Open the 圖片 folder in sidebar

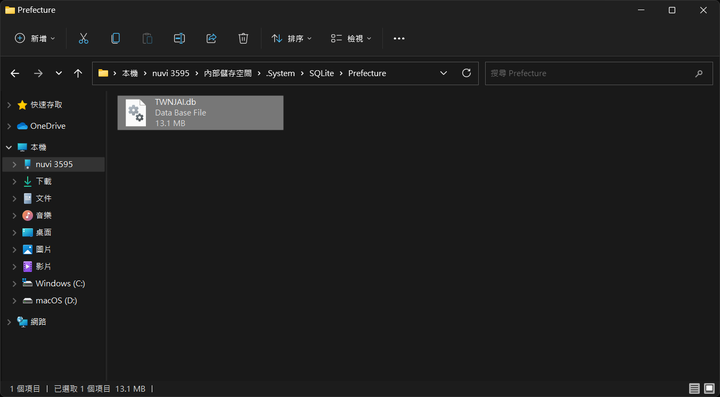(x=44, y=249)
